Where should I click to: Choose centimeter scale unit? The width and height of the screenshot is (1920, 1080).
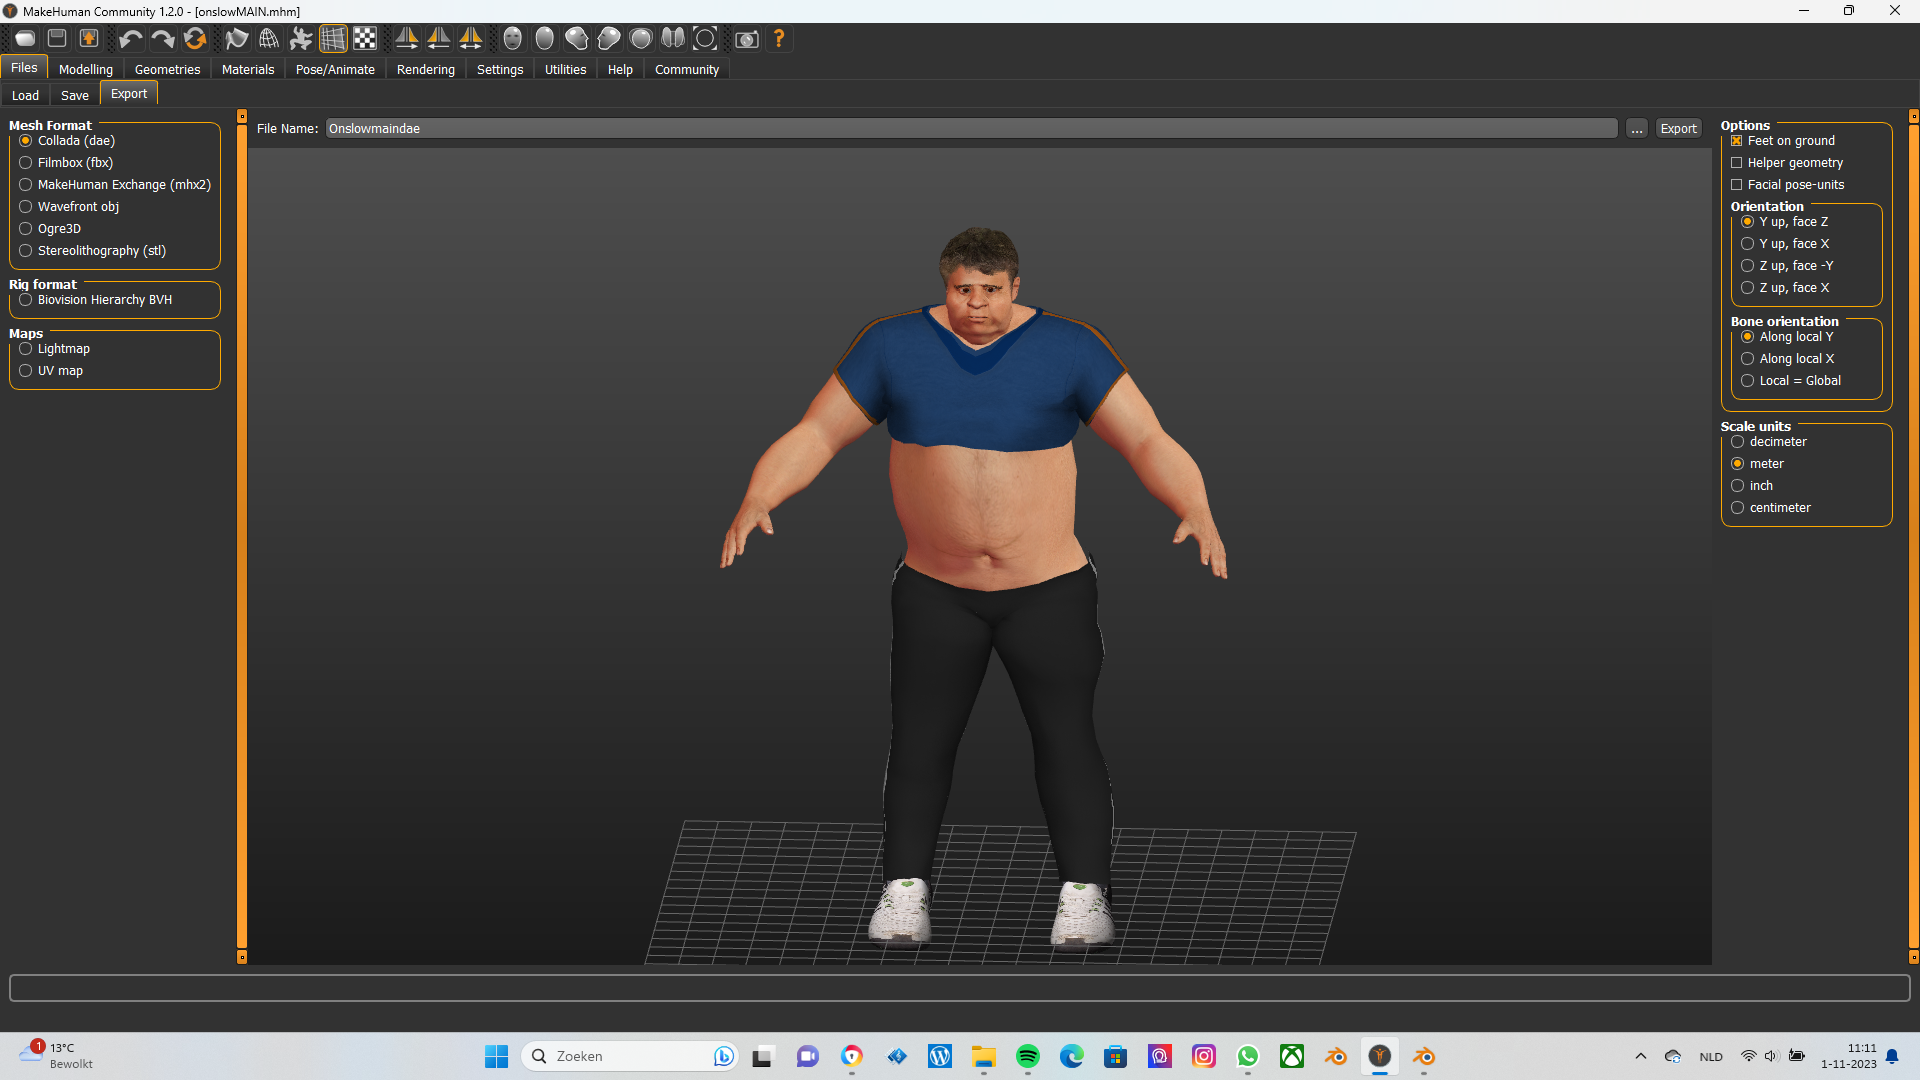point(1738,508)
